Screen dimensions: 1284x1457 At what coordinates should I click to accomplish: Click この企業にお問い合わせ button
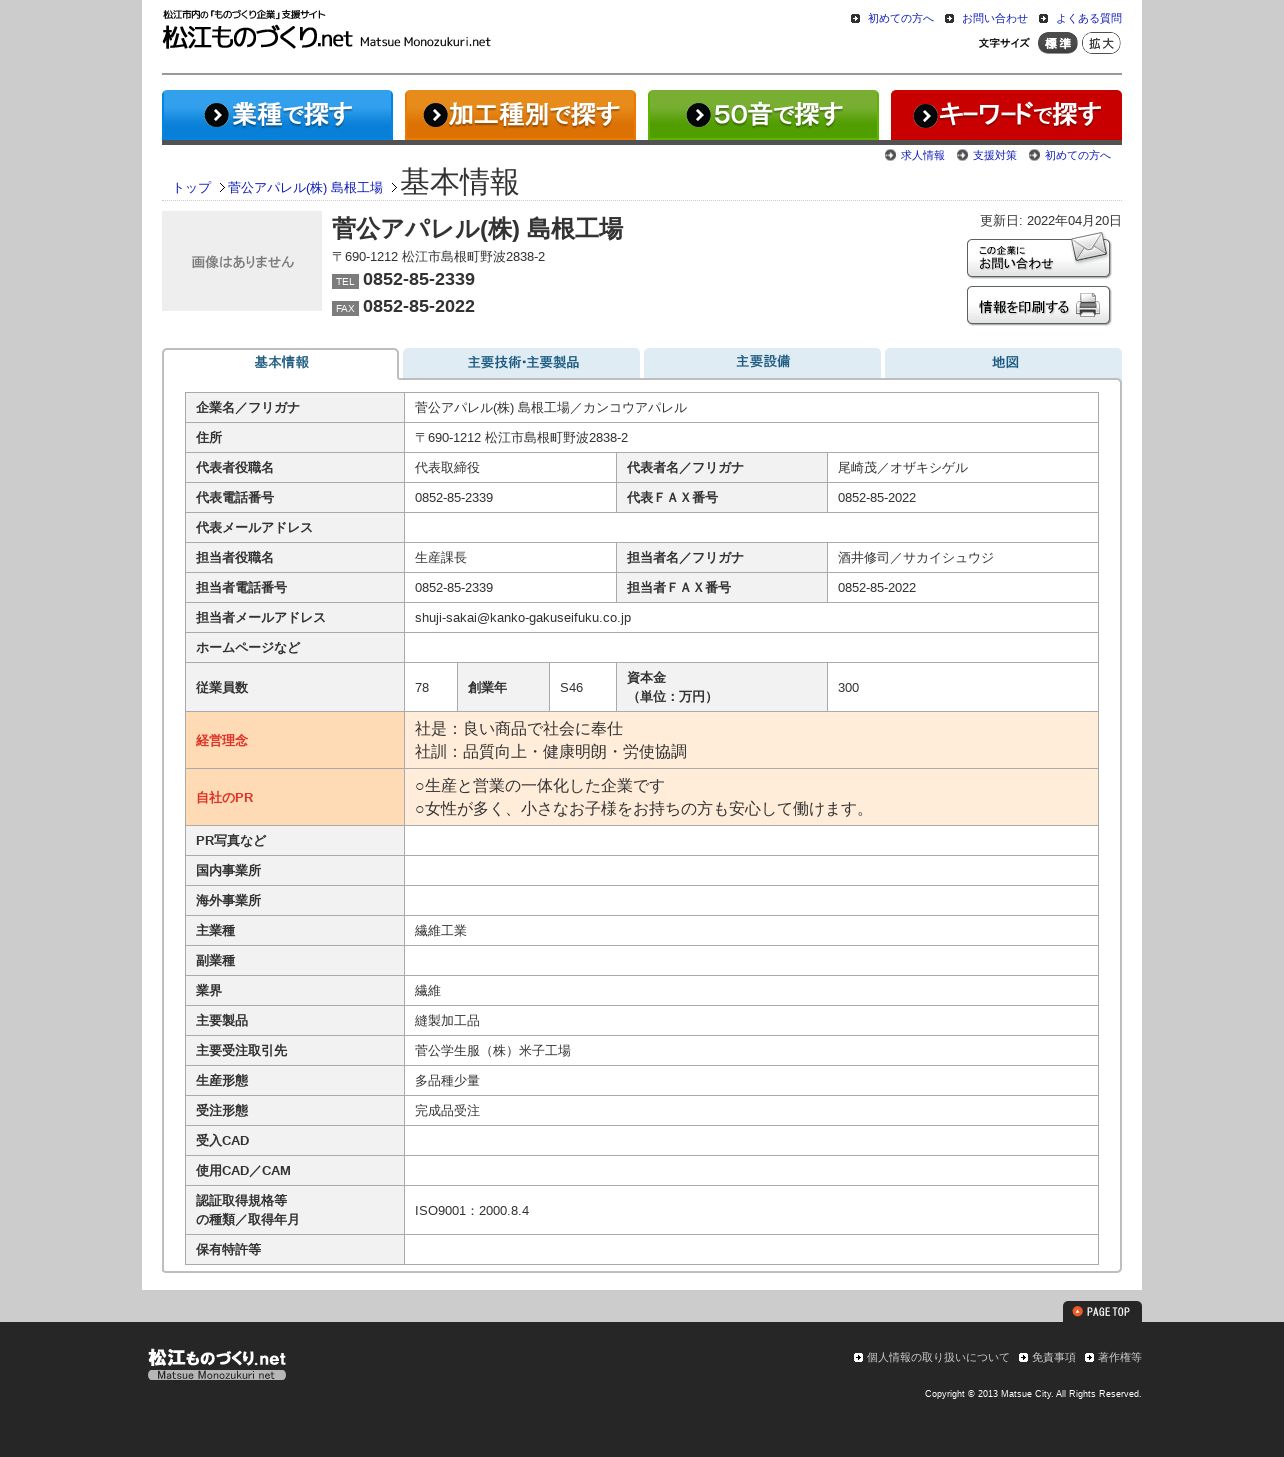click(x=1039, y=256)
